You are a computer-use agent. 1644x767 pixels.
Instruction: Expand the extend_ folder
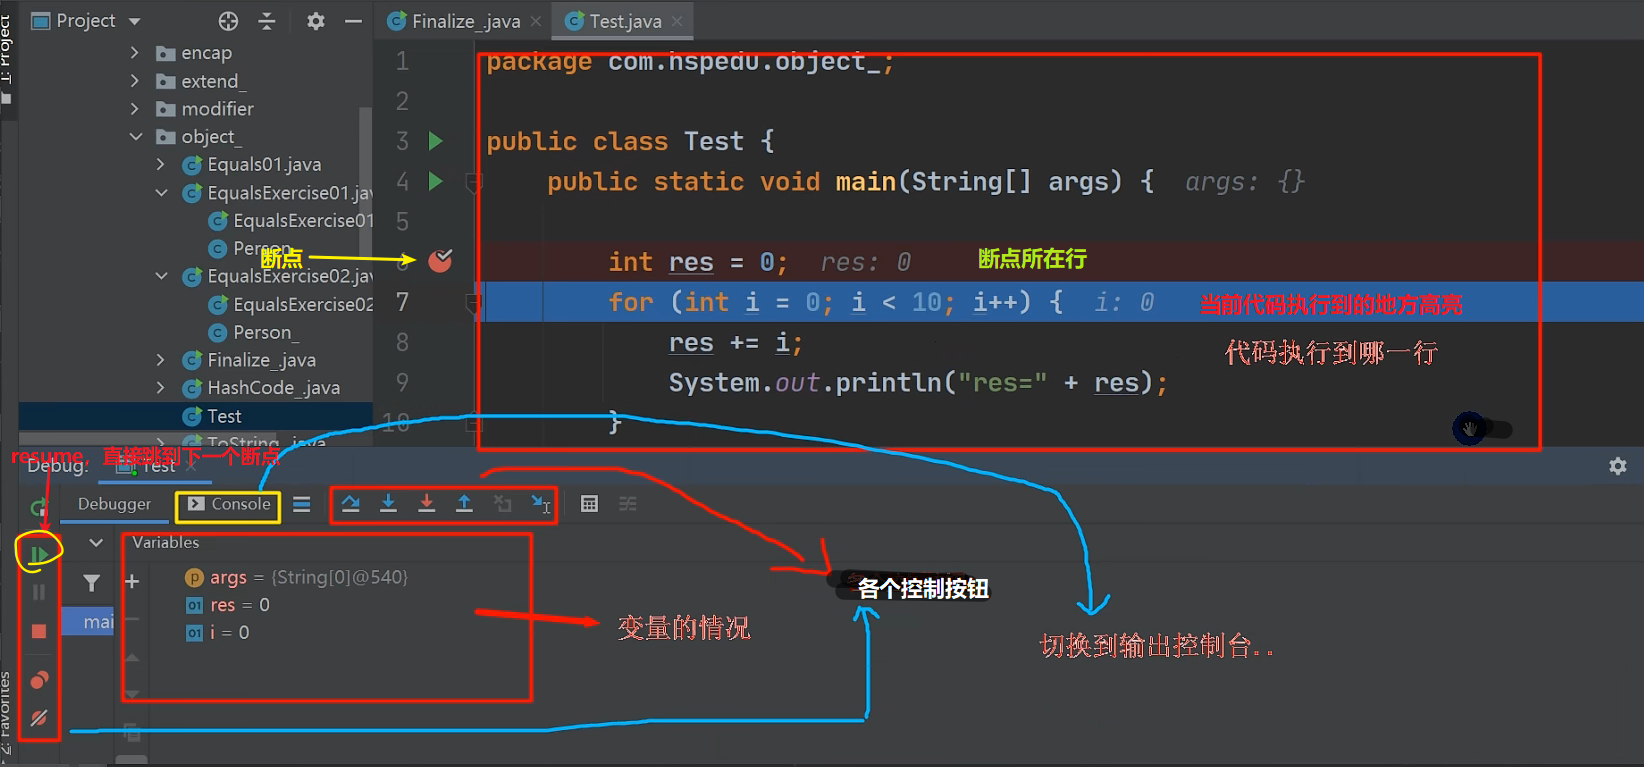tap(135, 80)
